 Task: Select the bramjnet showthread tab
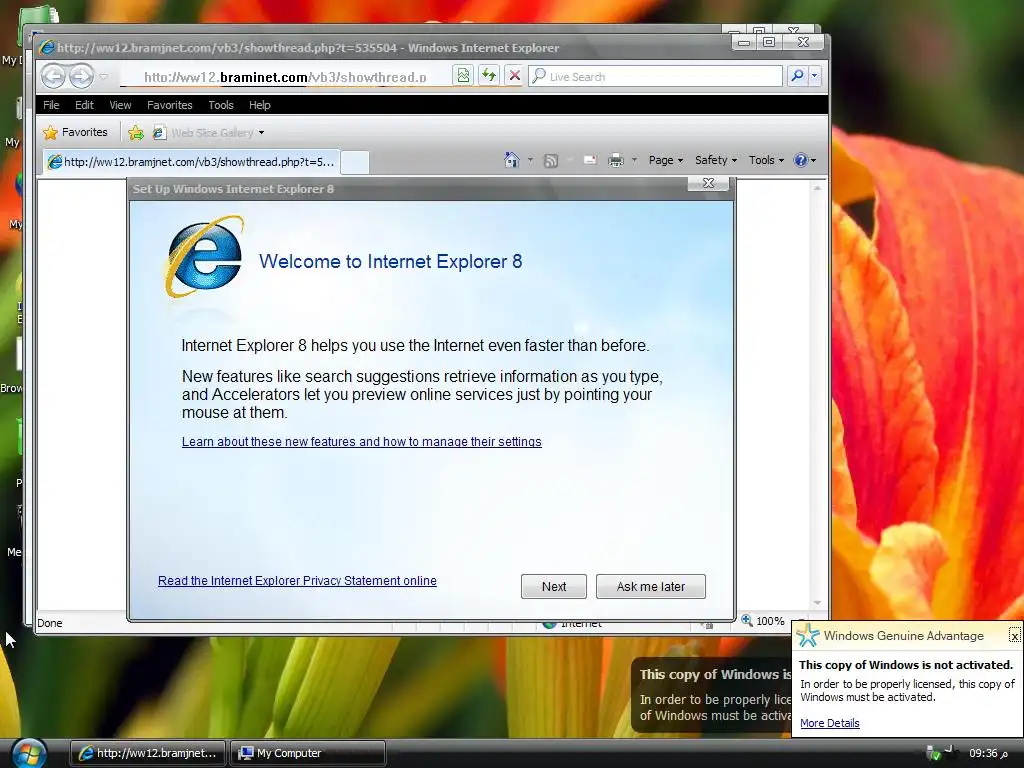coord(191,162)
